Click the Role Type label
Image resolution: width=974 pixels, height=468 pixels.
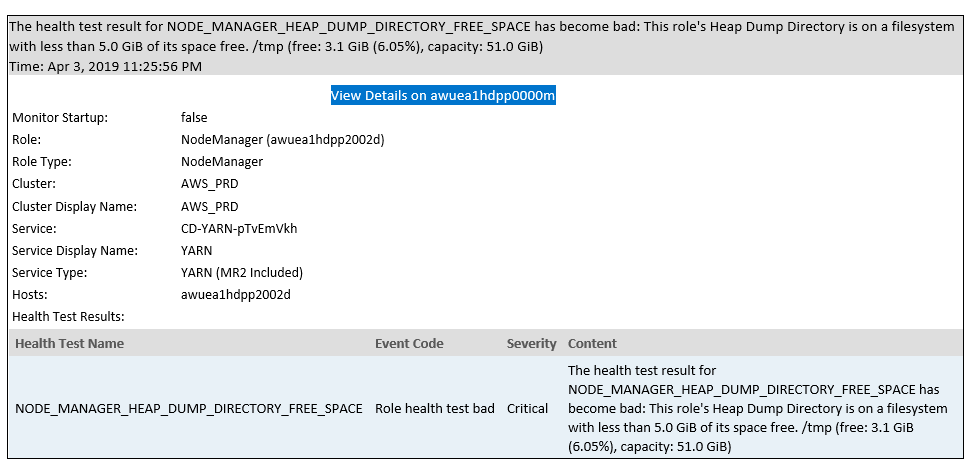[x=42, y=162]
